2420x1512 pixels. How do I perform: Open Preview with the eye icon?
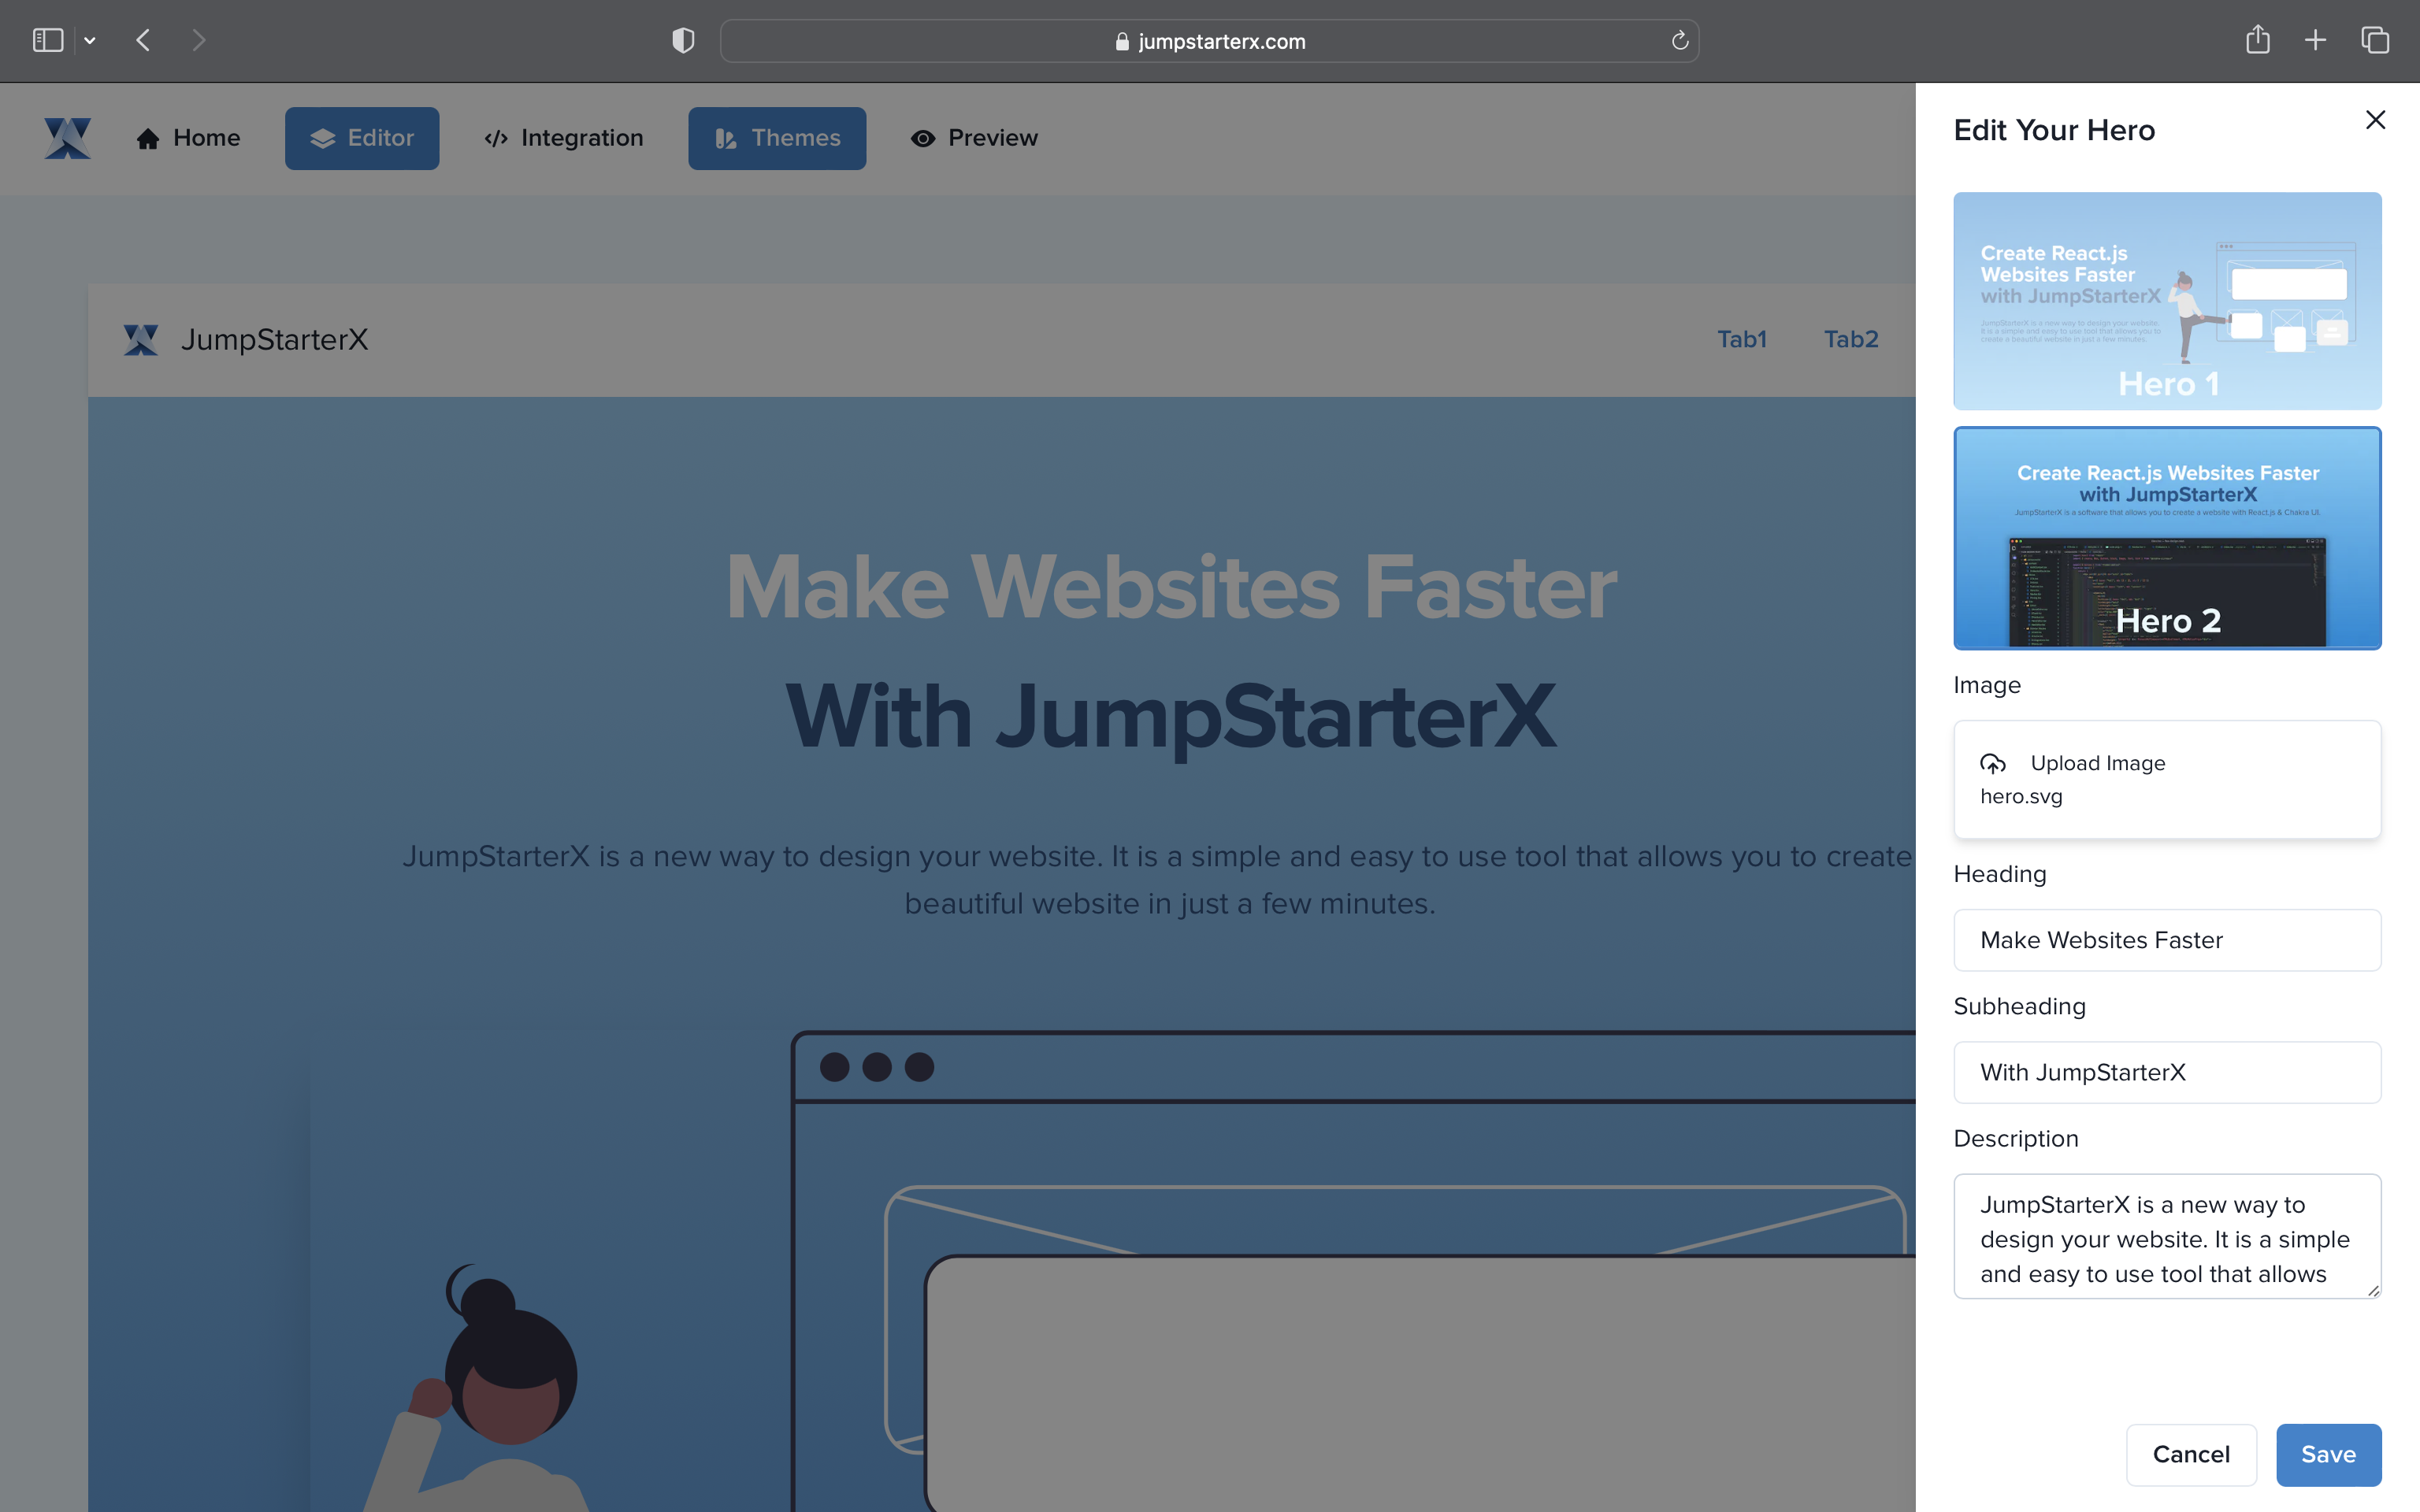974,138
